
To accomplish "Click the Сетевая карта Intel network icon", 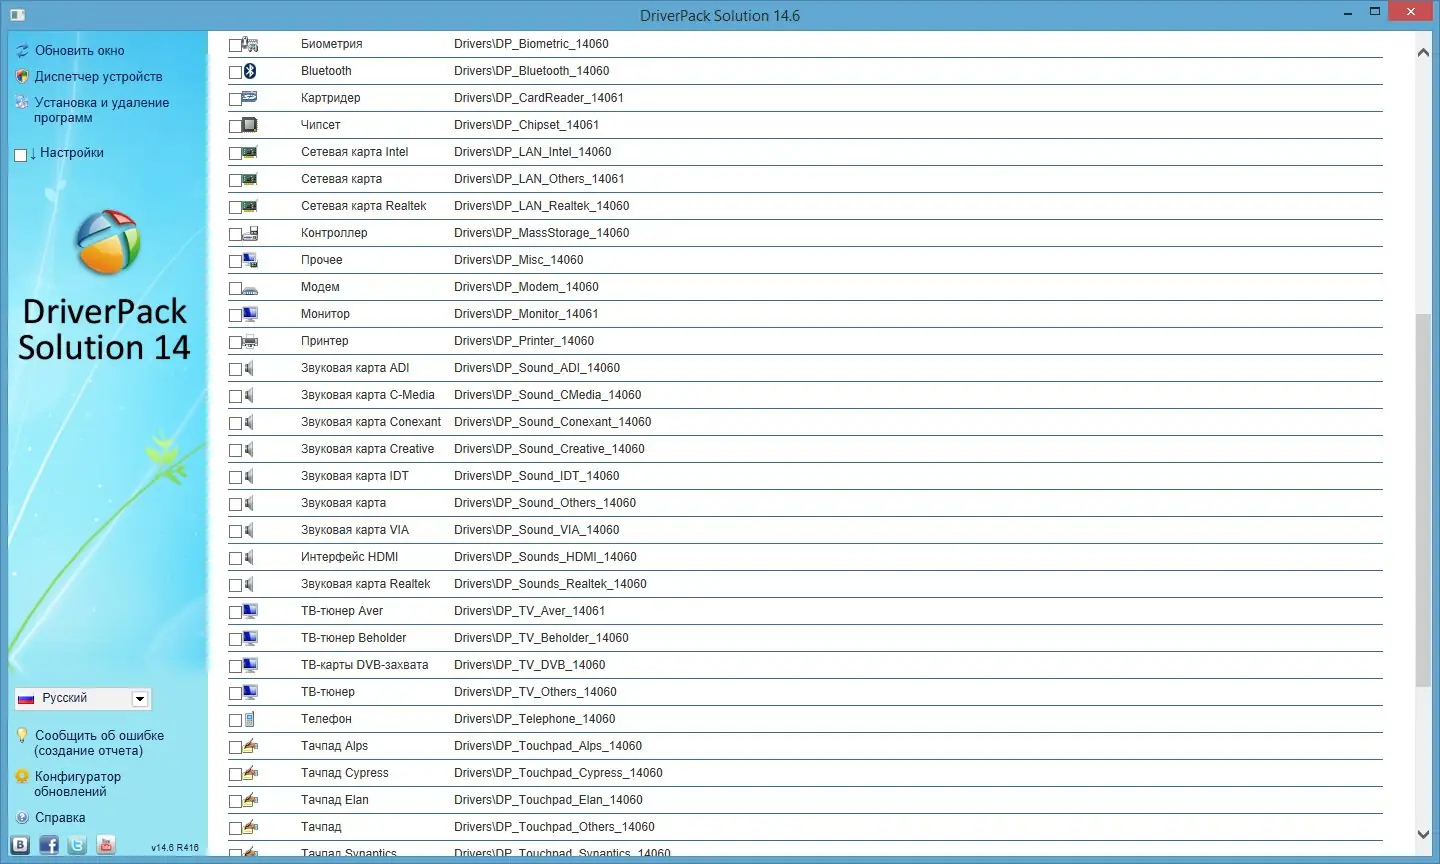I will pyautogui.click(x=250, y=152).
